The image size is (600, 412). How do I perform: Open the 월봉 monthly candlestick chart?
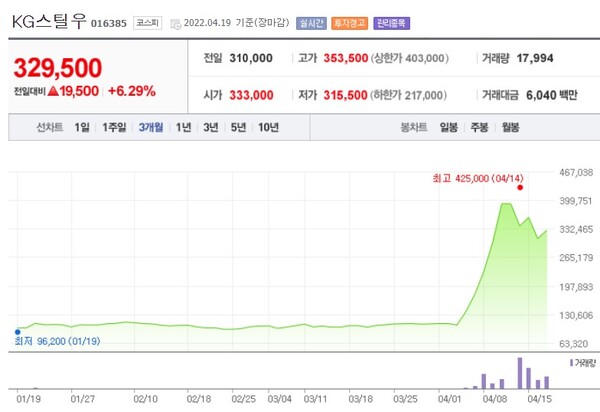pyautogui.click(x=511, y=127)
